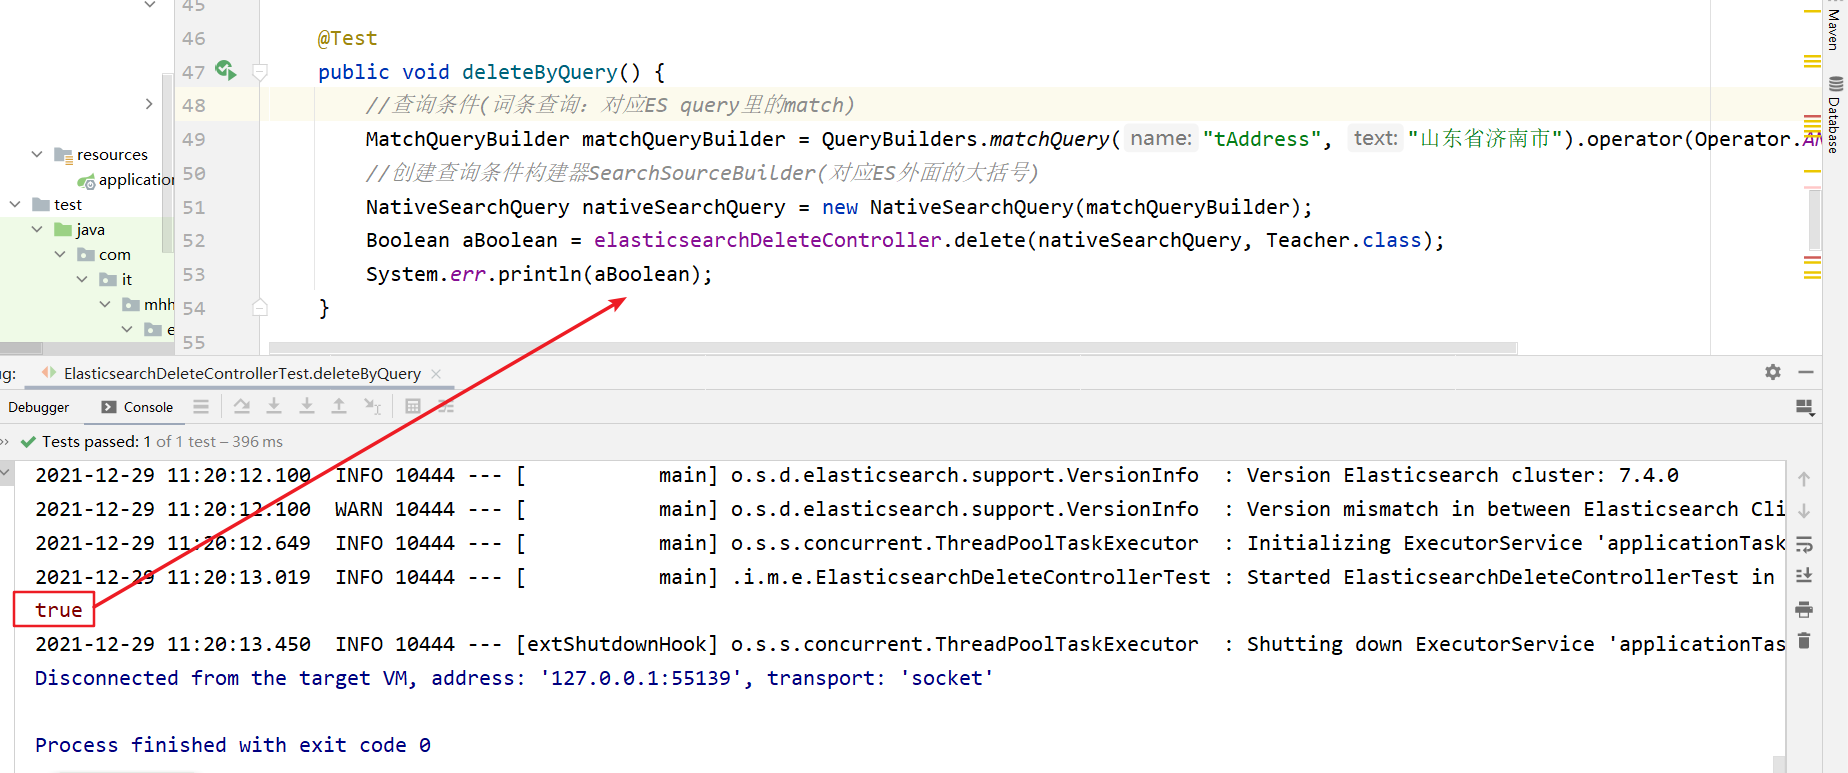
Task: Expand the collapsed folder above resources
Action: coord(149,104)
